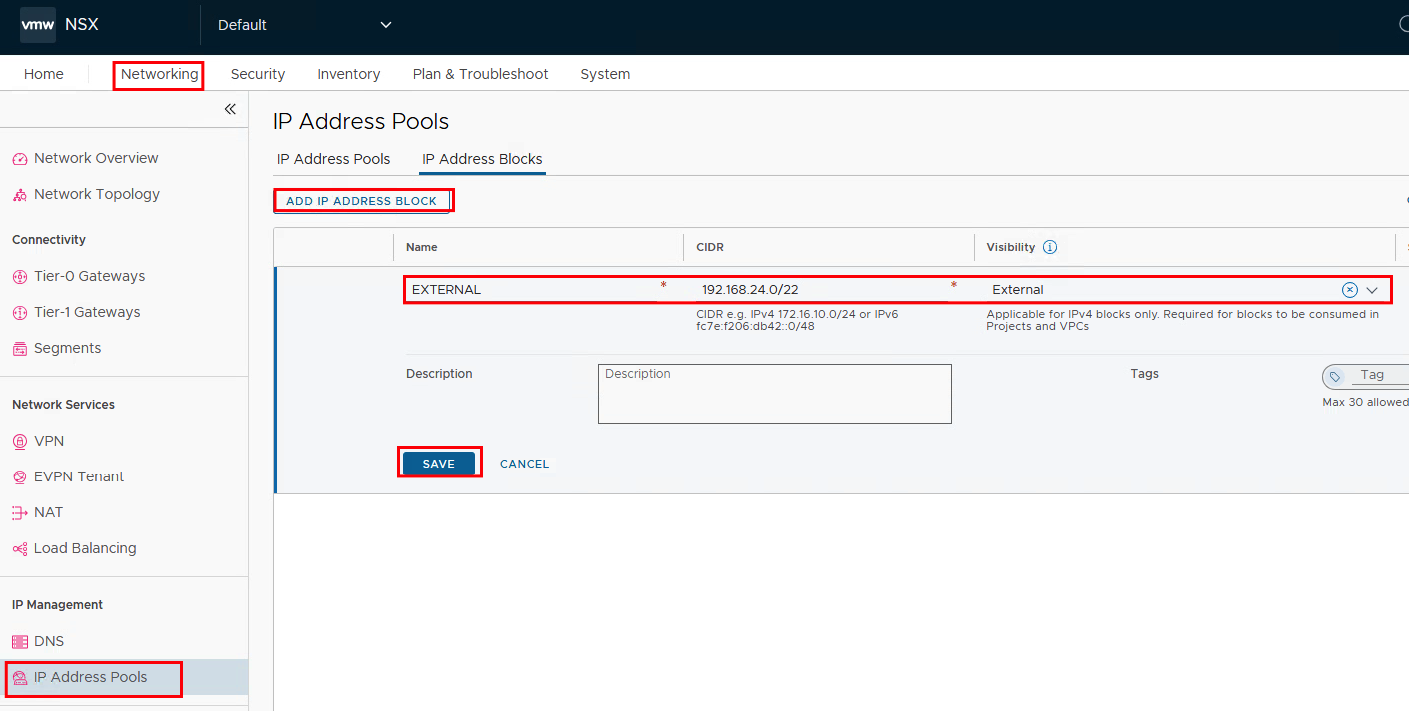Viewport: 1409px width, 711px height.
Task: Open NAT page
Action: tap(48, 512)
